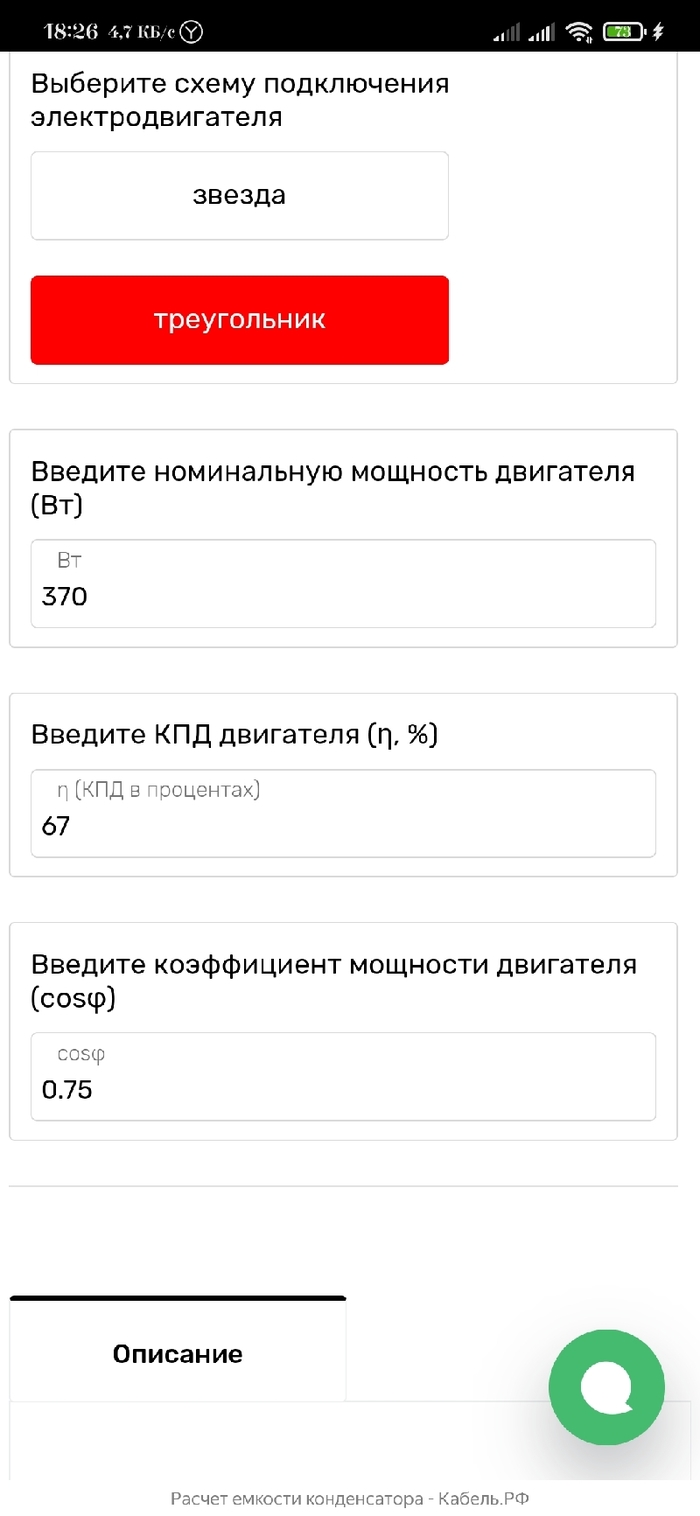
Task: Tap the 4,7 КБ/с network speed indicator
Action: pyautogui.click(x=140, y=32)
